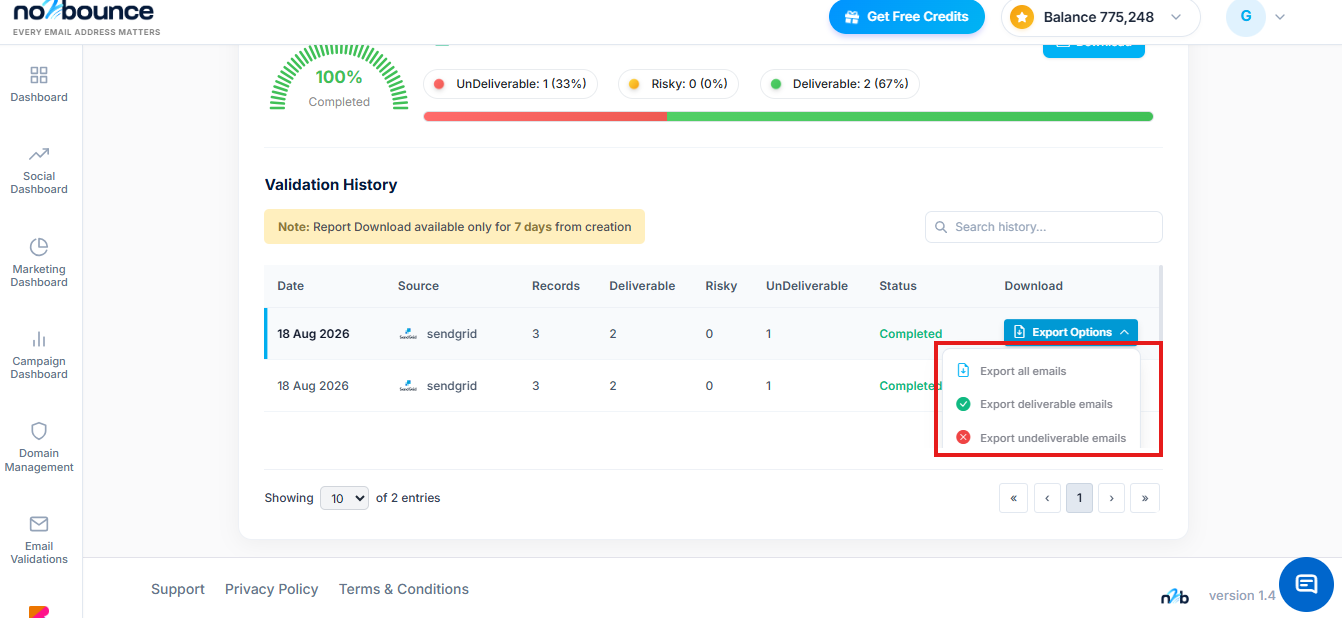Click the Deliverable: 2 (67%) badge

[x=840, y=84]
